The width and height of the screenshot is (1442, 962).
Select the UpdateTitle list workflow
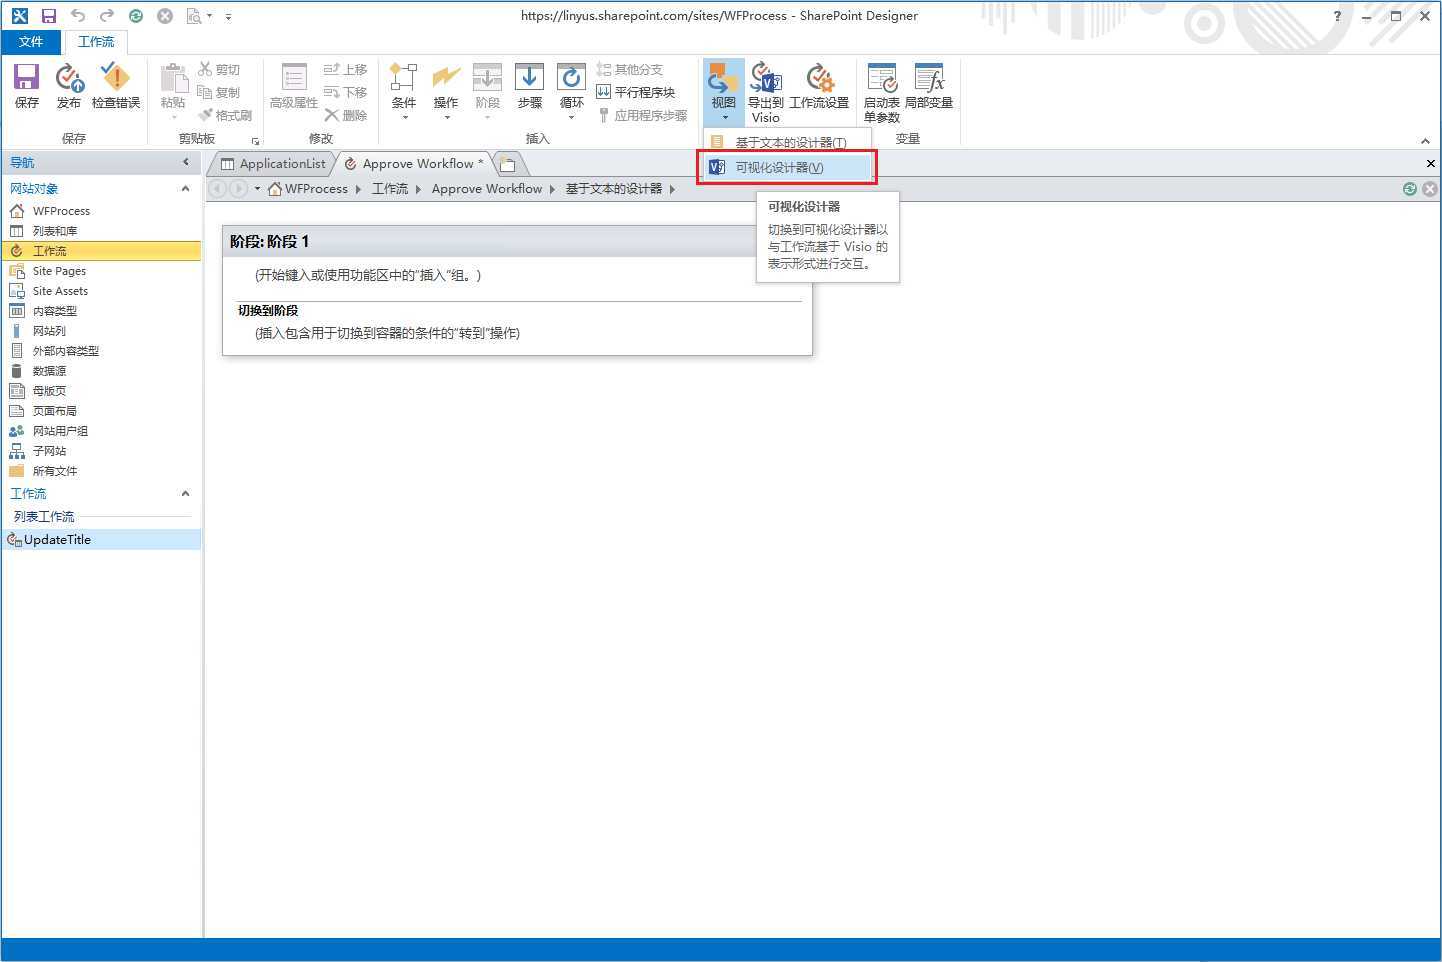(x=101, y=540)
